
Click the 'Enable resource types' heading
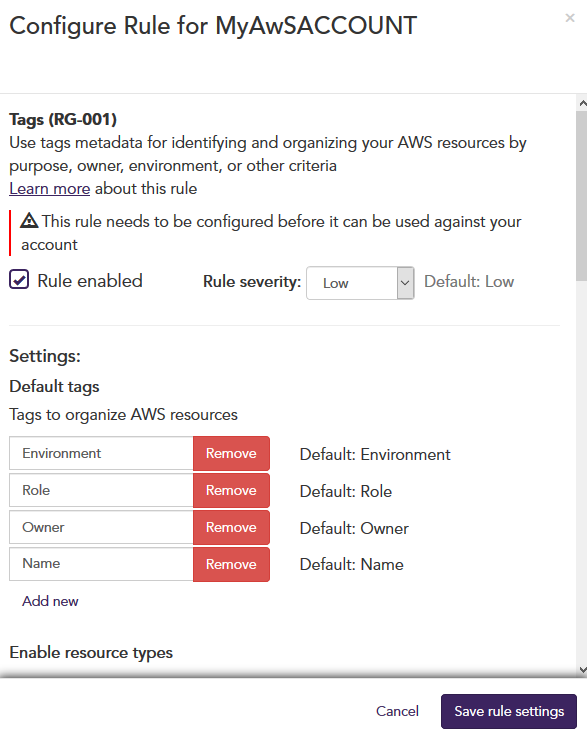click(91, 653)
